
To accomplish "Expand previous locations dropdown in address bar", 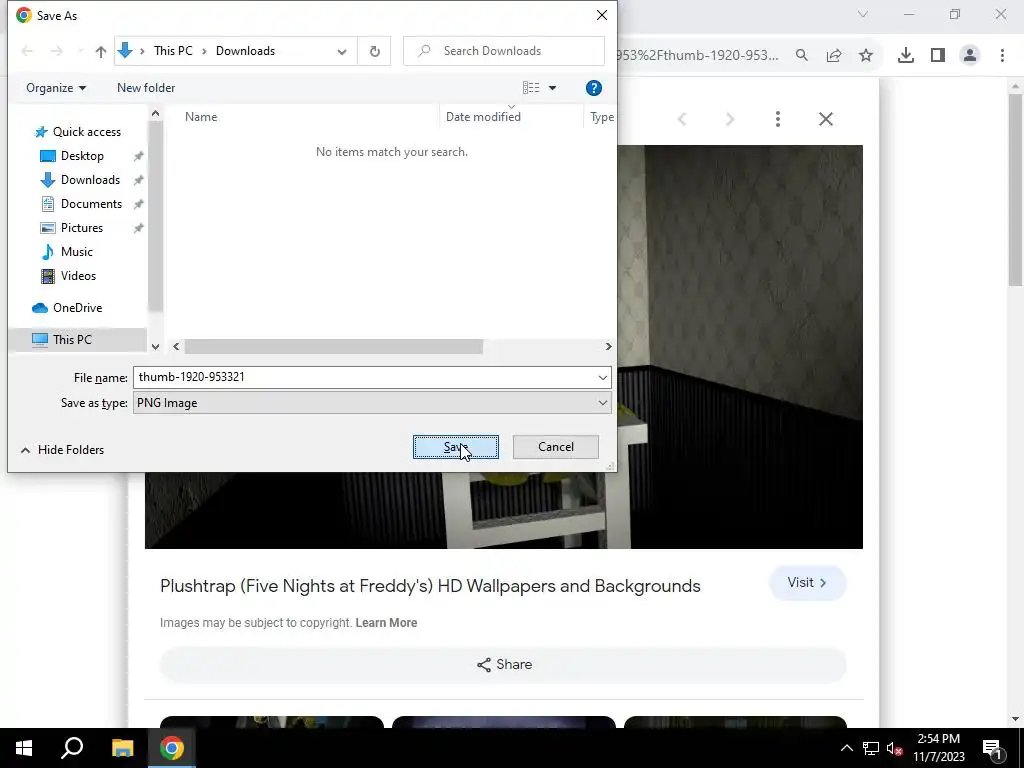I will point(342,51).
